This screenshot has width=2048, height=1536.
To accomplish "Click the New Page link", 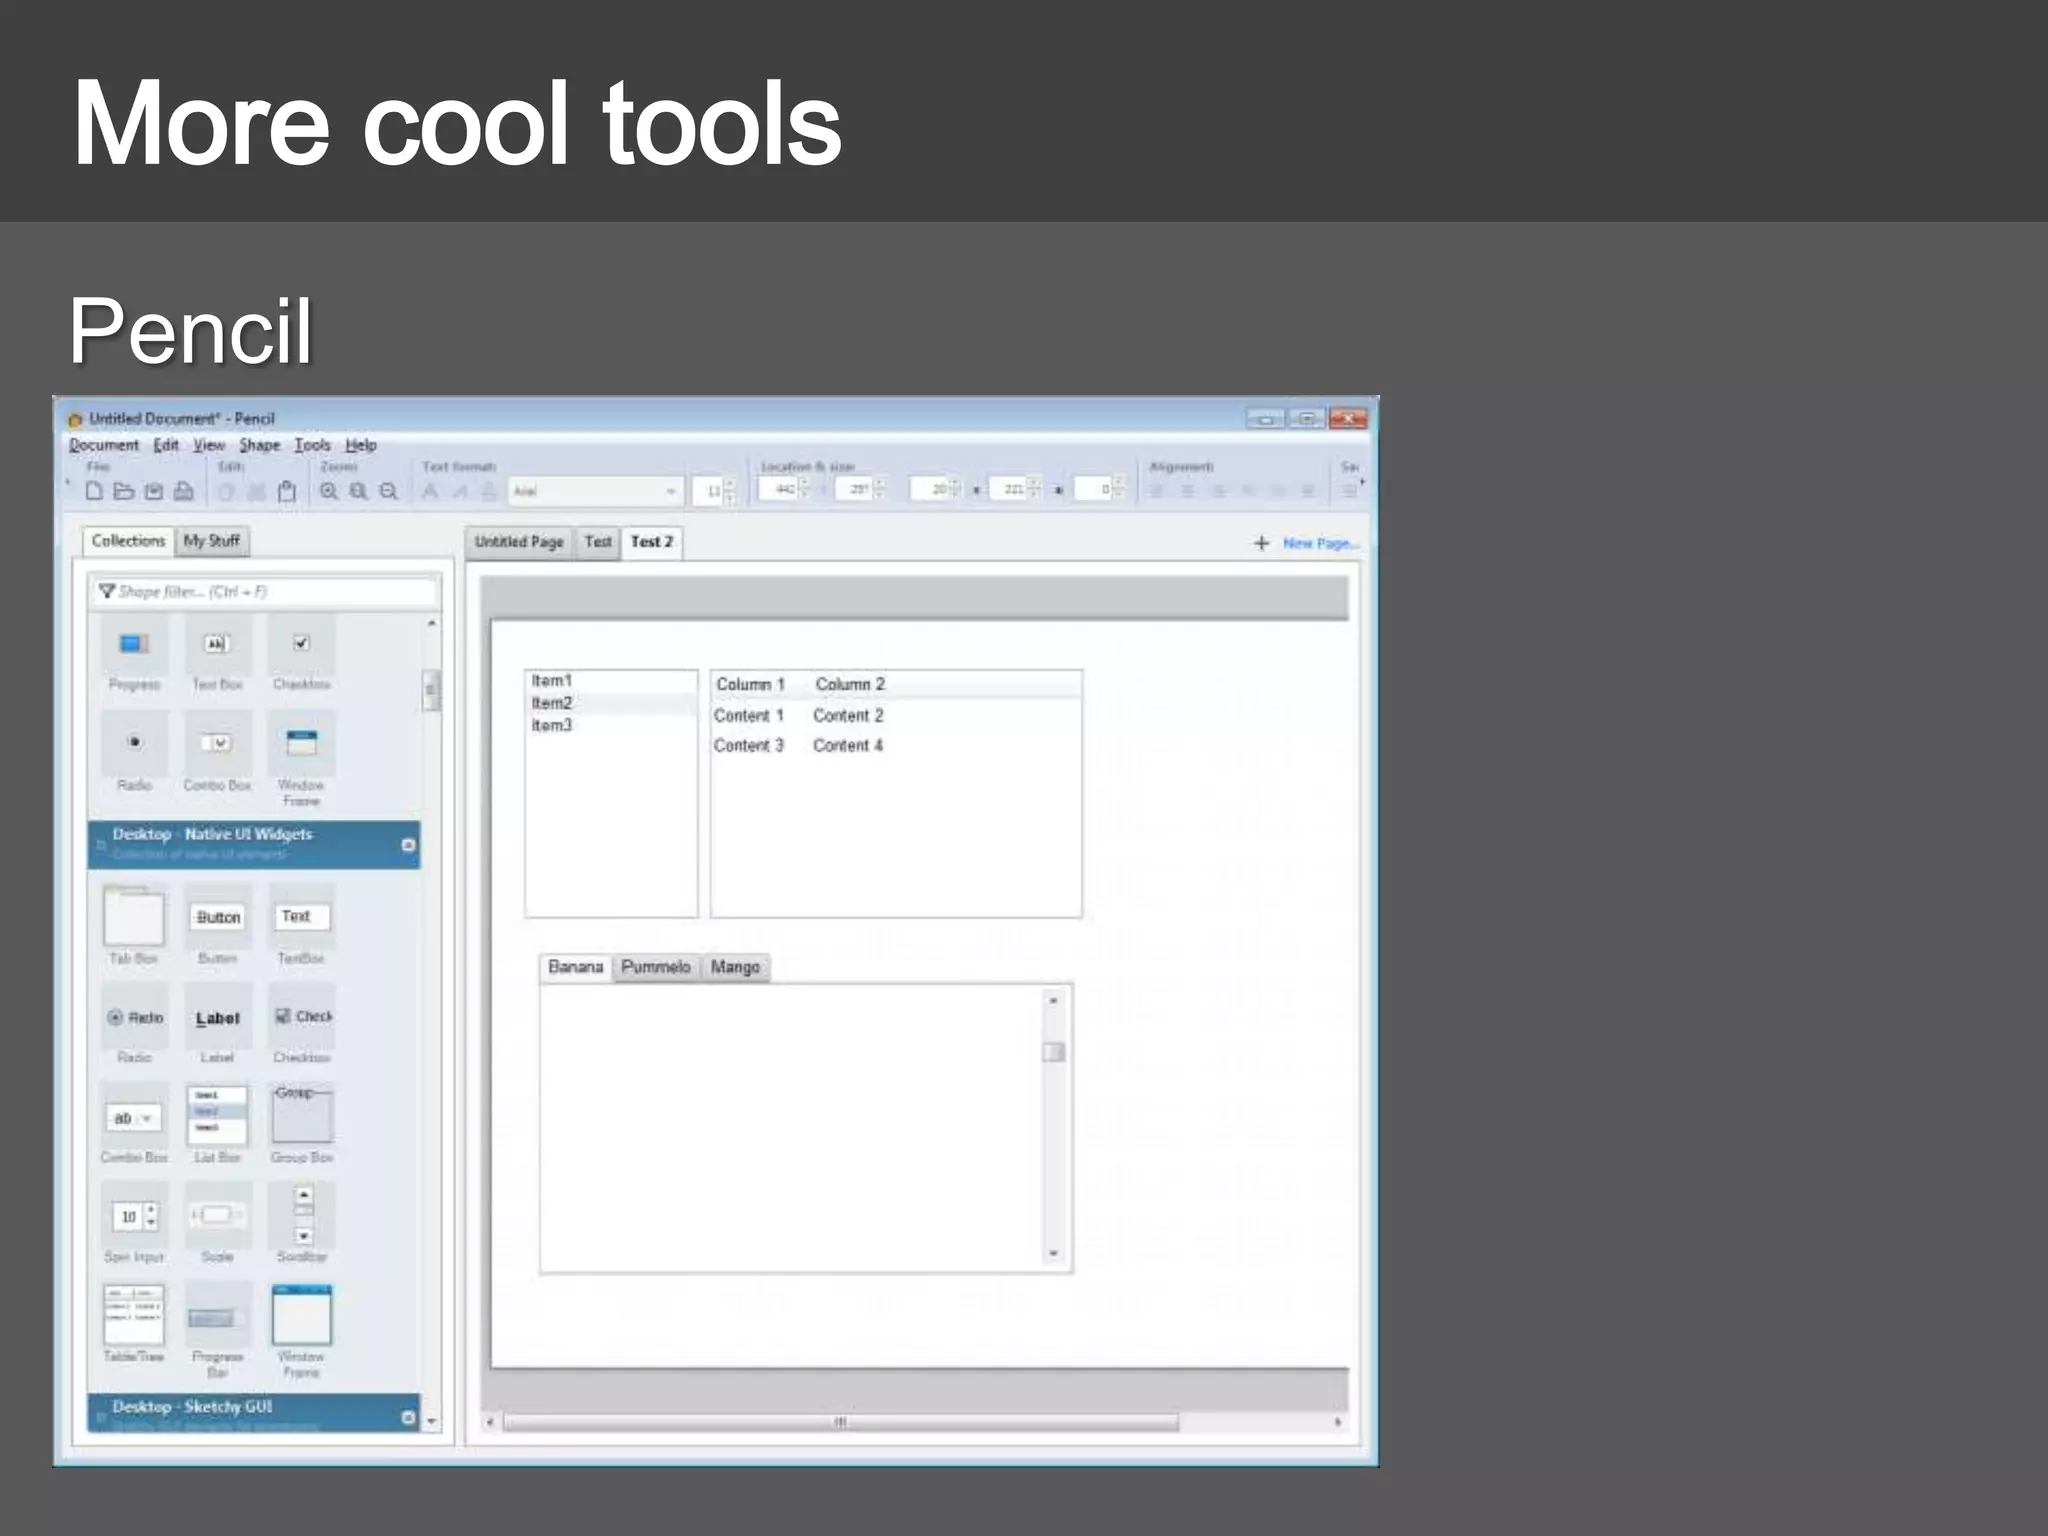I will pos(1319,543).
